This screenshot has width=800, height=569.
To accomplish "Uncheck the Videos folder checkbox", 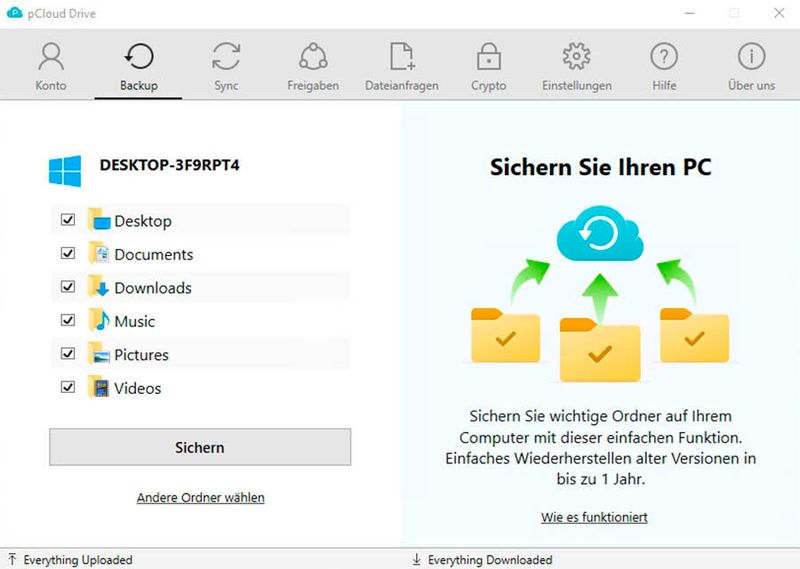I will (68, 387).
